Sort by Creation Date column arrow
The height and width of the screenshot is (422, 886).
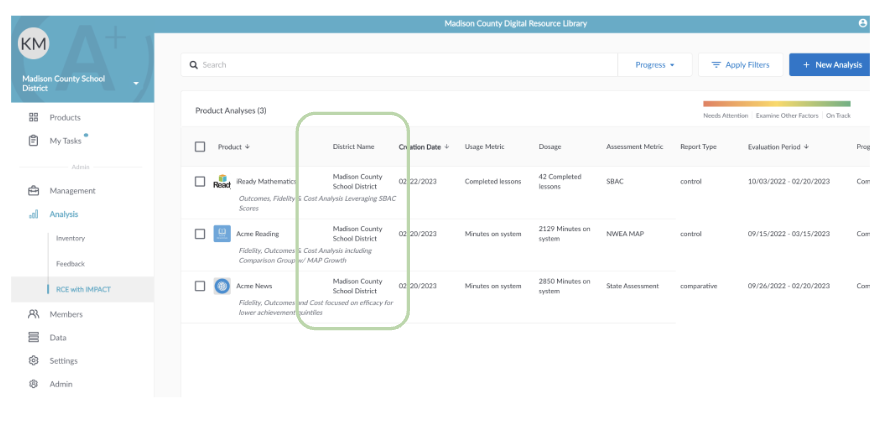(446, 147)
